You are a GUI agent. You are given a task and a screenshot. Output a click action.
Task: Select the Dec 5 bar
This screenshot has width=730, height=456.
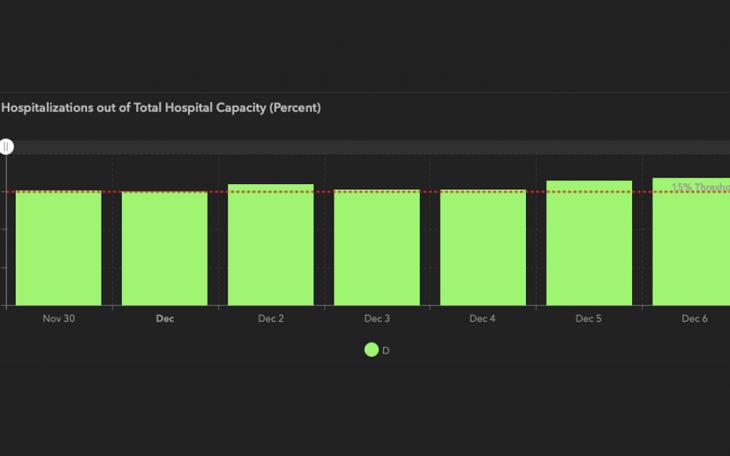[x=589, y=243]
